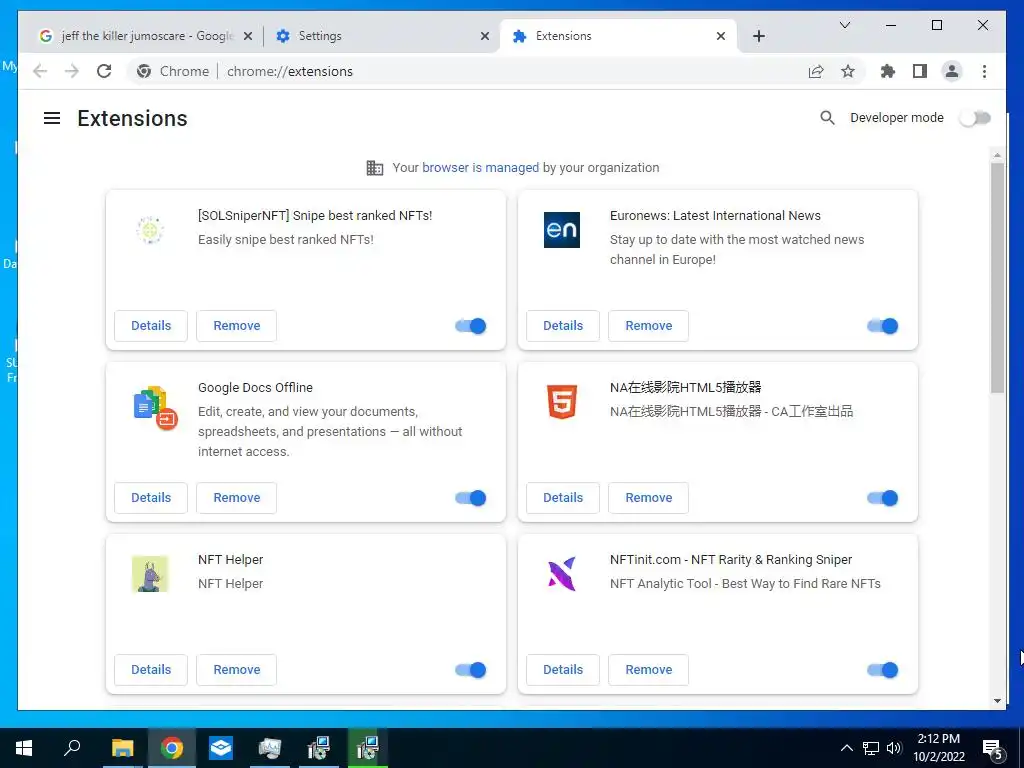Click the Chrome site info chip
The height and width of the screenshot is (768, 1024).
(173, 71)
